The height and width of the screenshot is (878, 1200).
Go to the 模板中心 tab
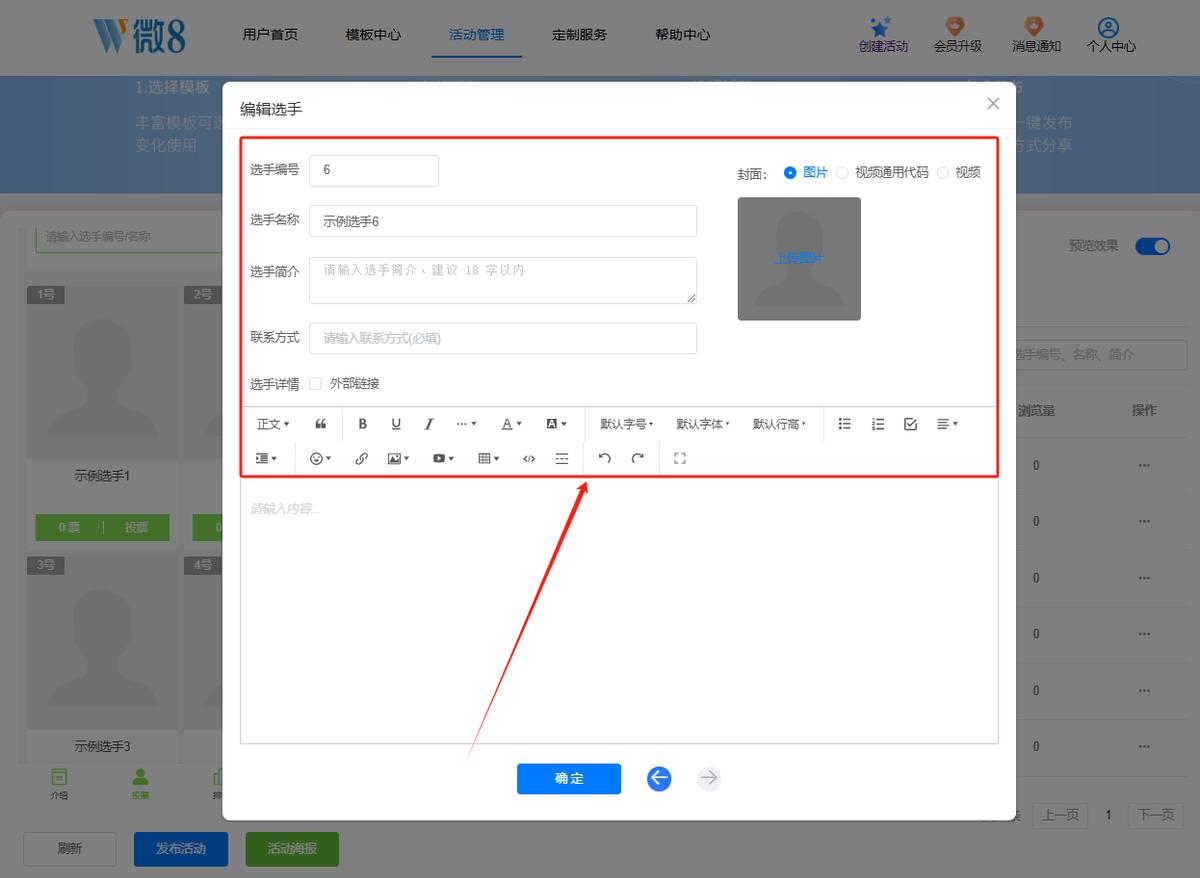pos(373,34)
